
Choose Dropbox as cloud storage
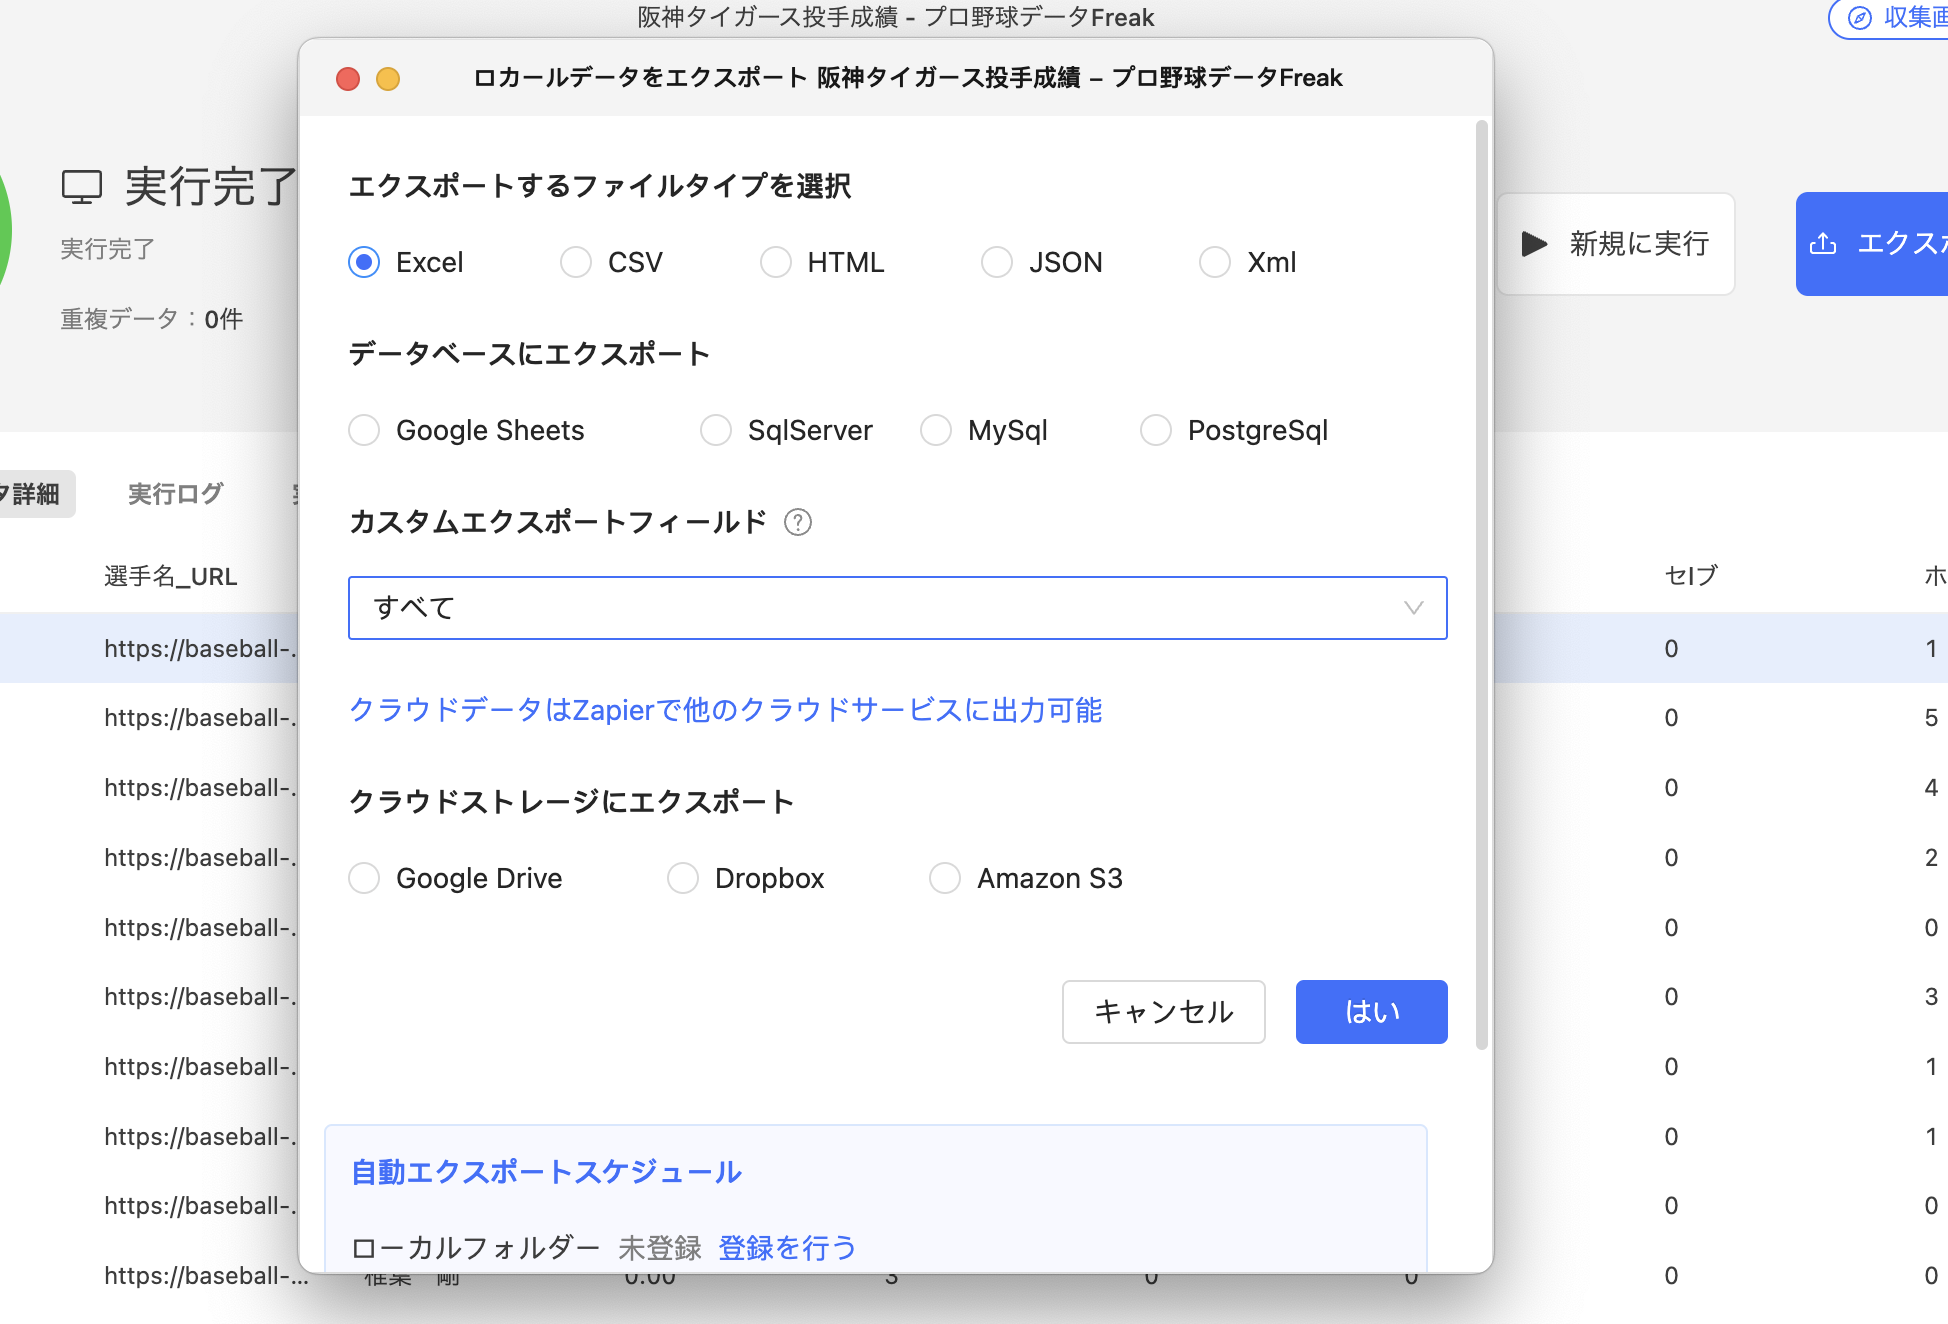point(683,878)
